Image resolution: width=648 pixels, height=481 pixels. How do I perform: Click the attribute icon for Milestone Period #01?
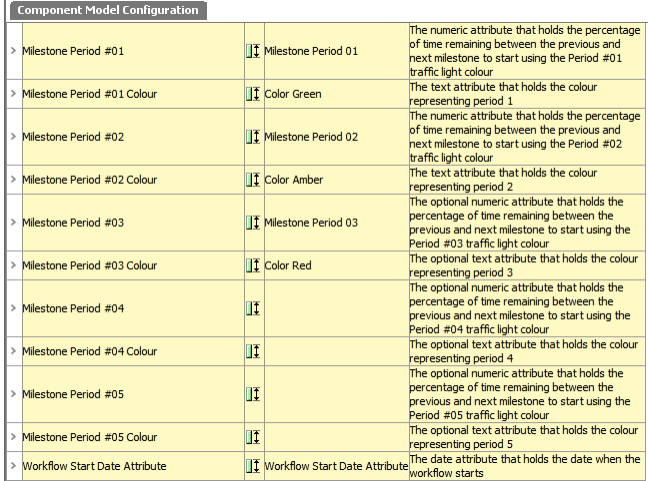253,51
